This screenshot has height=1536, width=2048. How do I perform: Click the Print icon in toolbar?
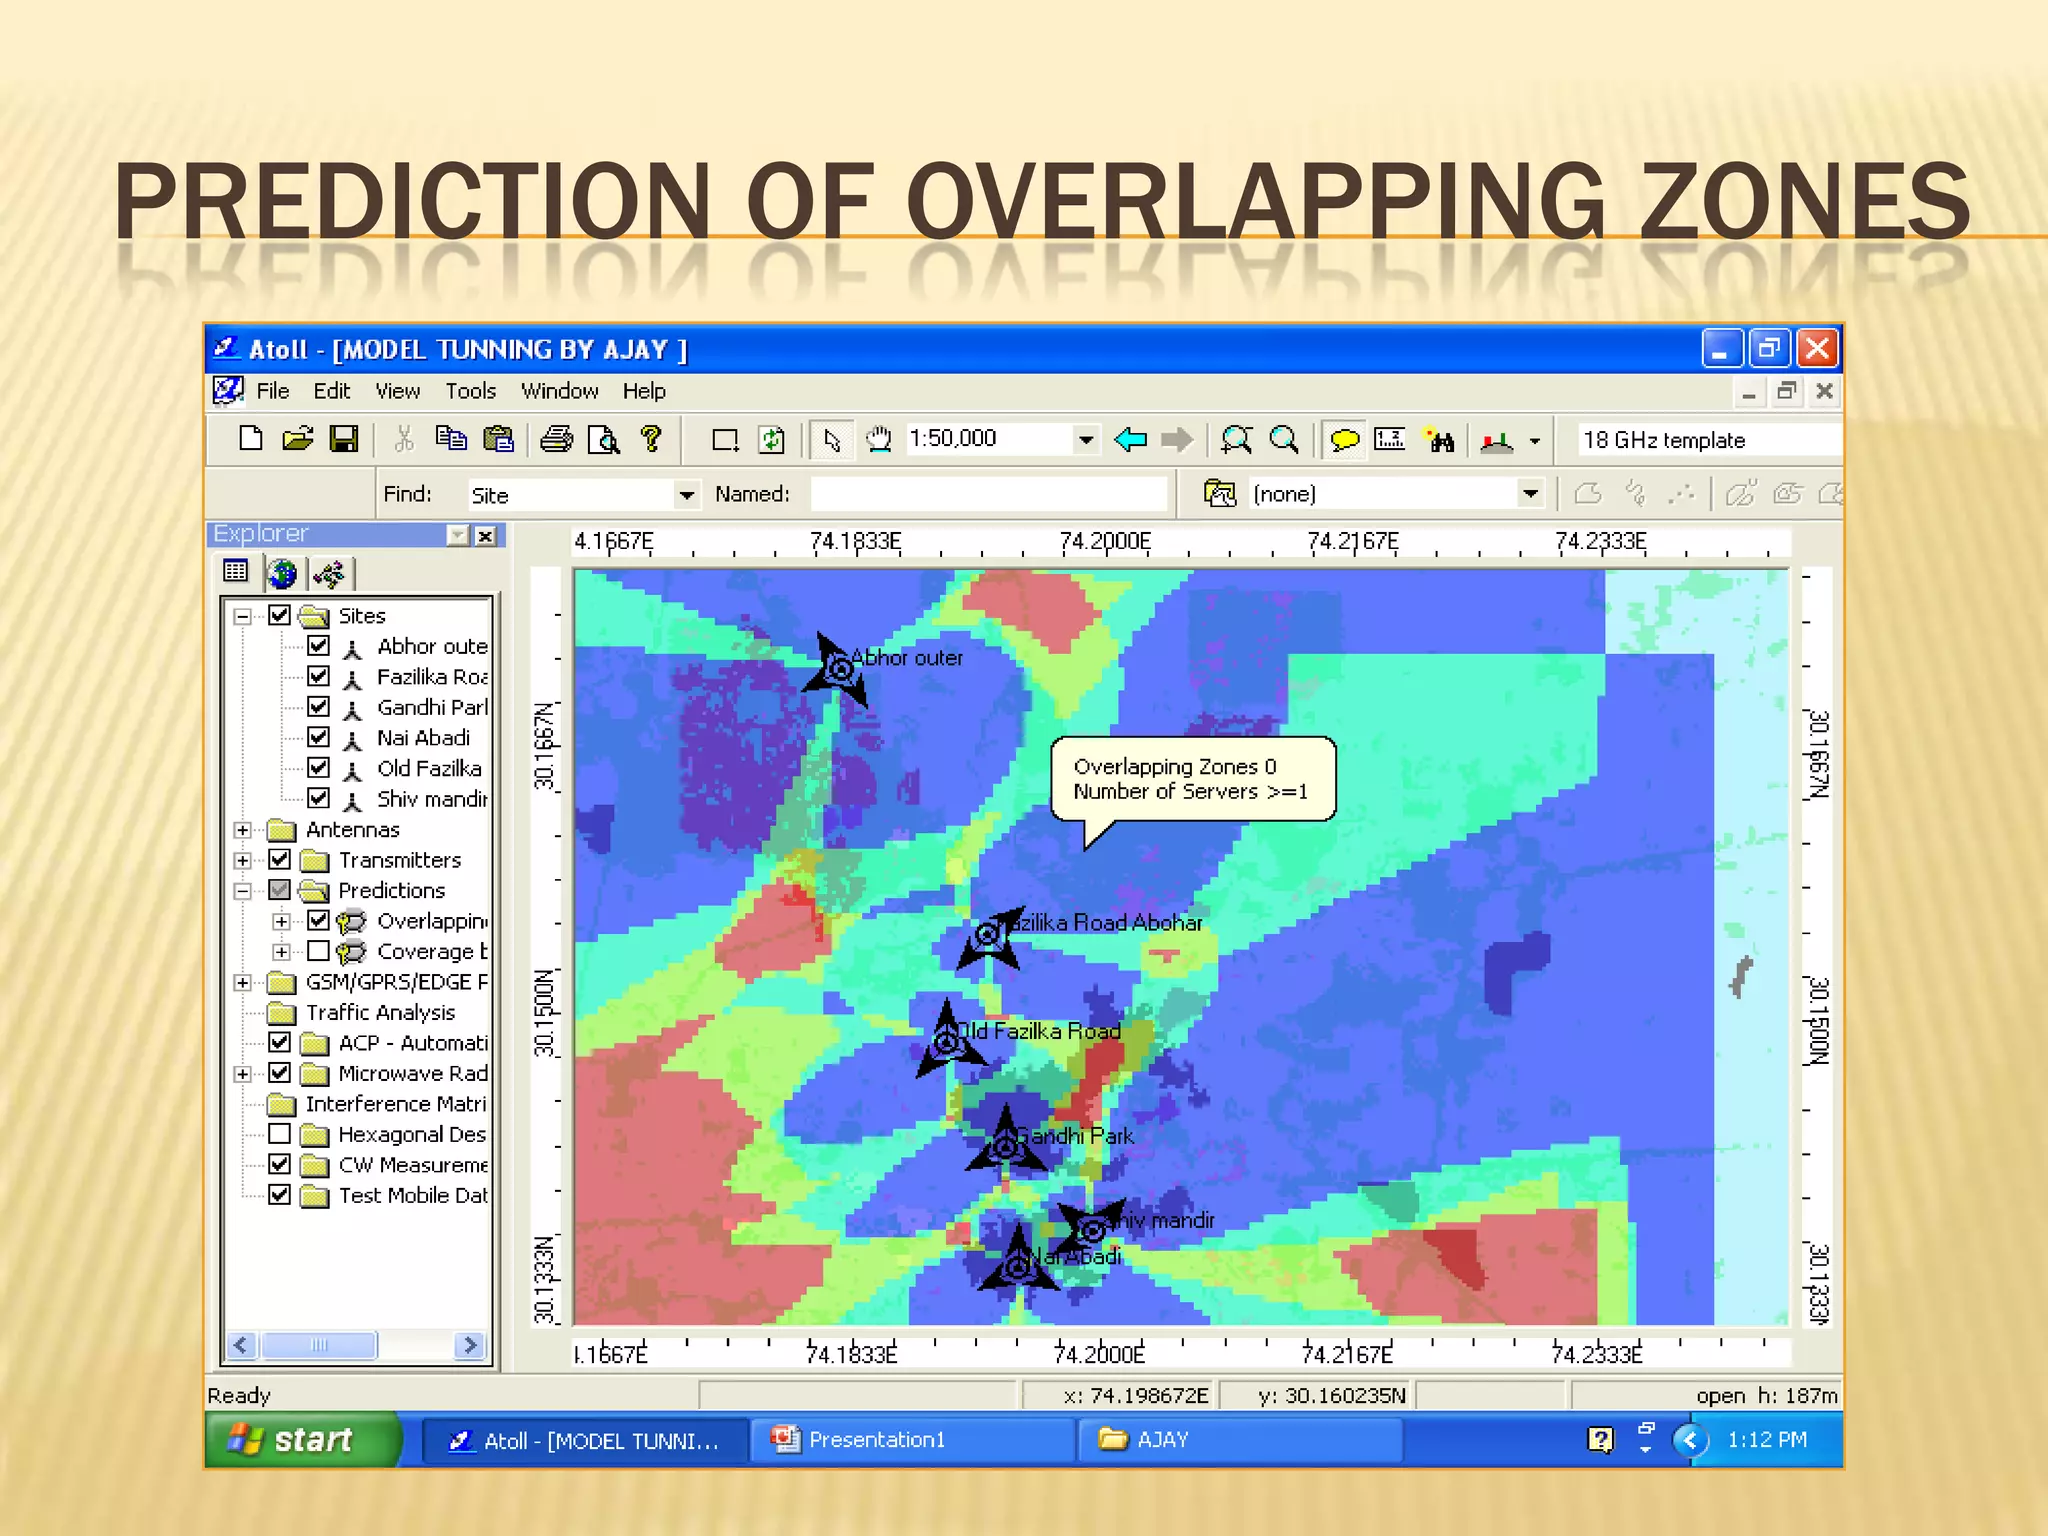point(556,439)
